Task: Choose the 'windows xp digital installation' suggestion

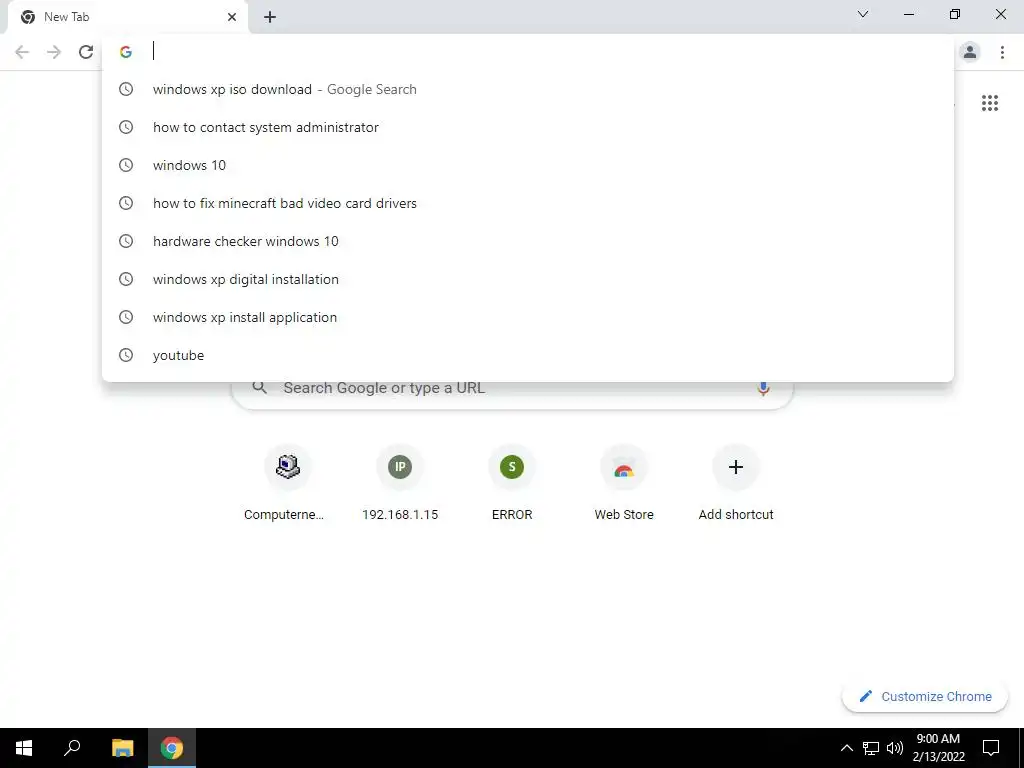Action: [528, 279]
